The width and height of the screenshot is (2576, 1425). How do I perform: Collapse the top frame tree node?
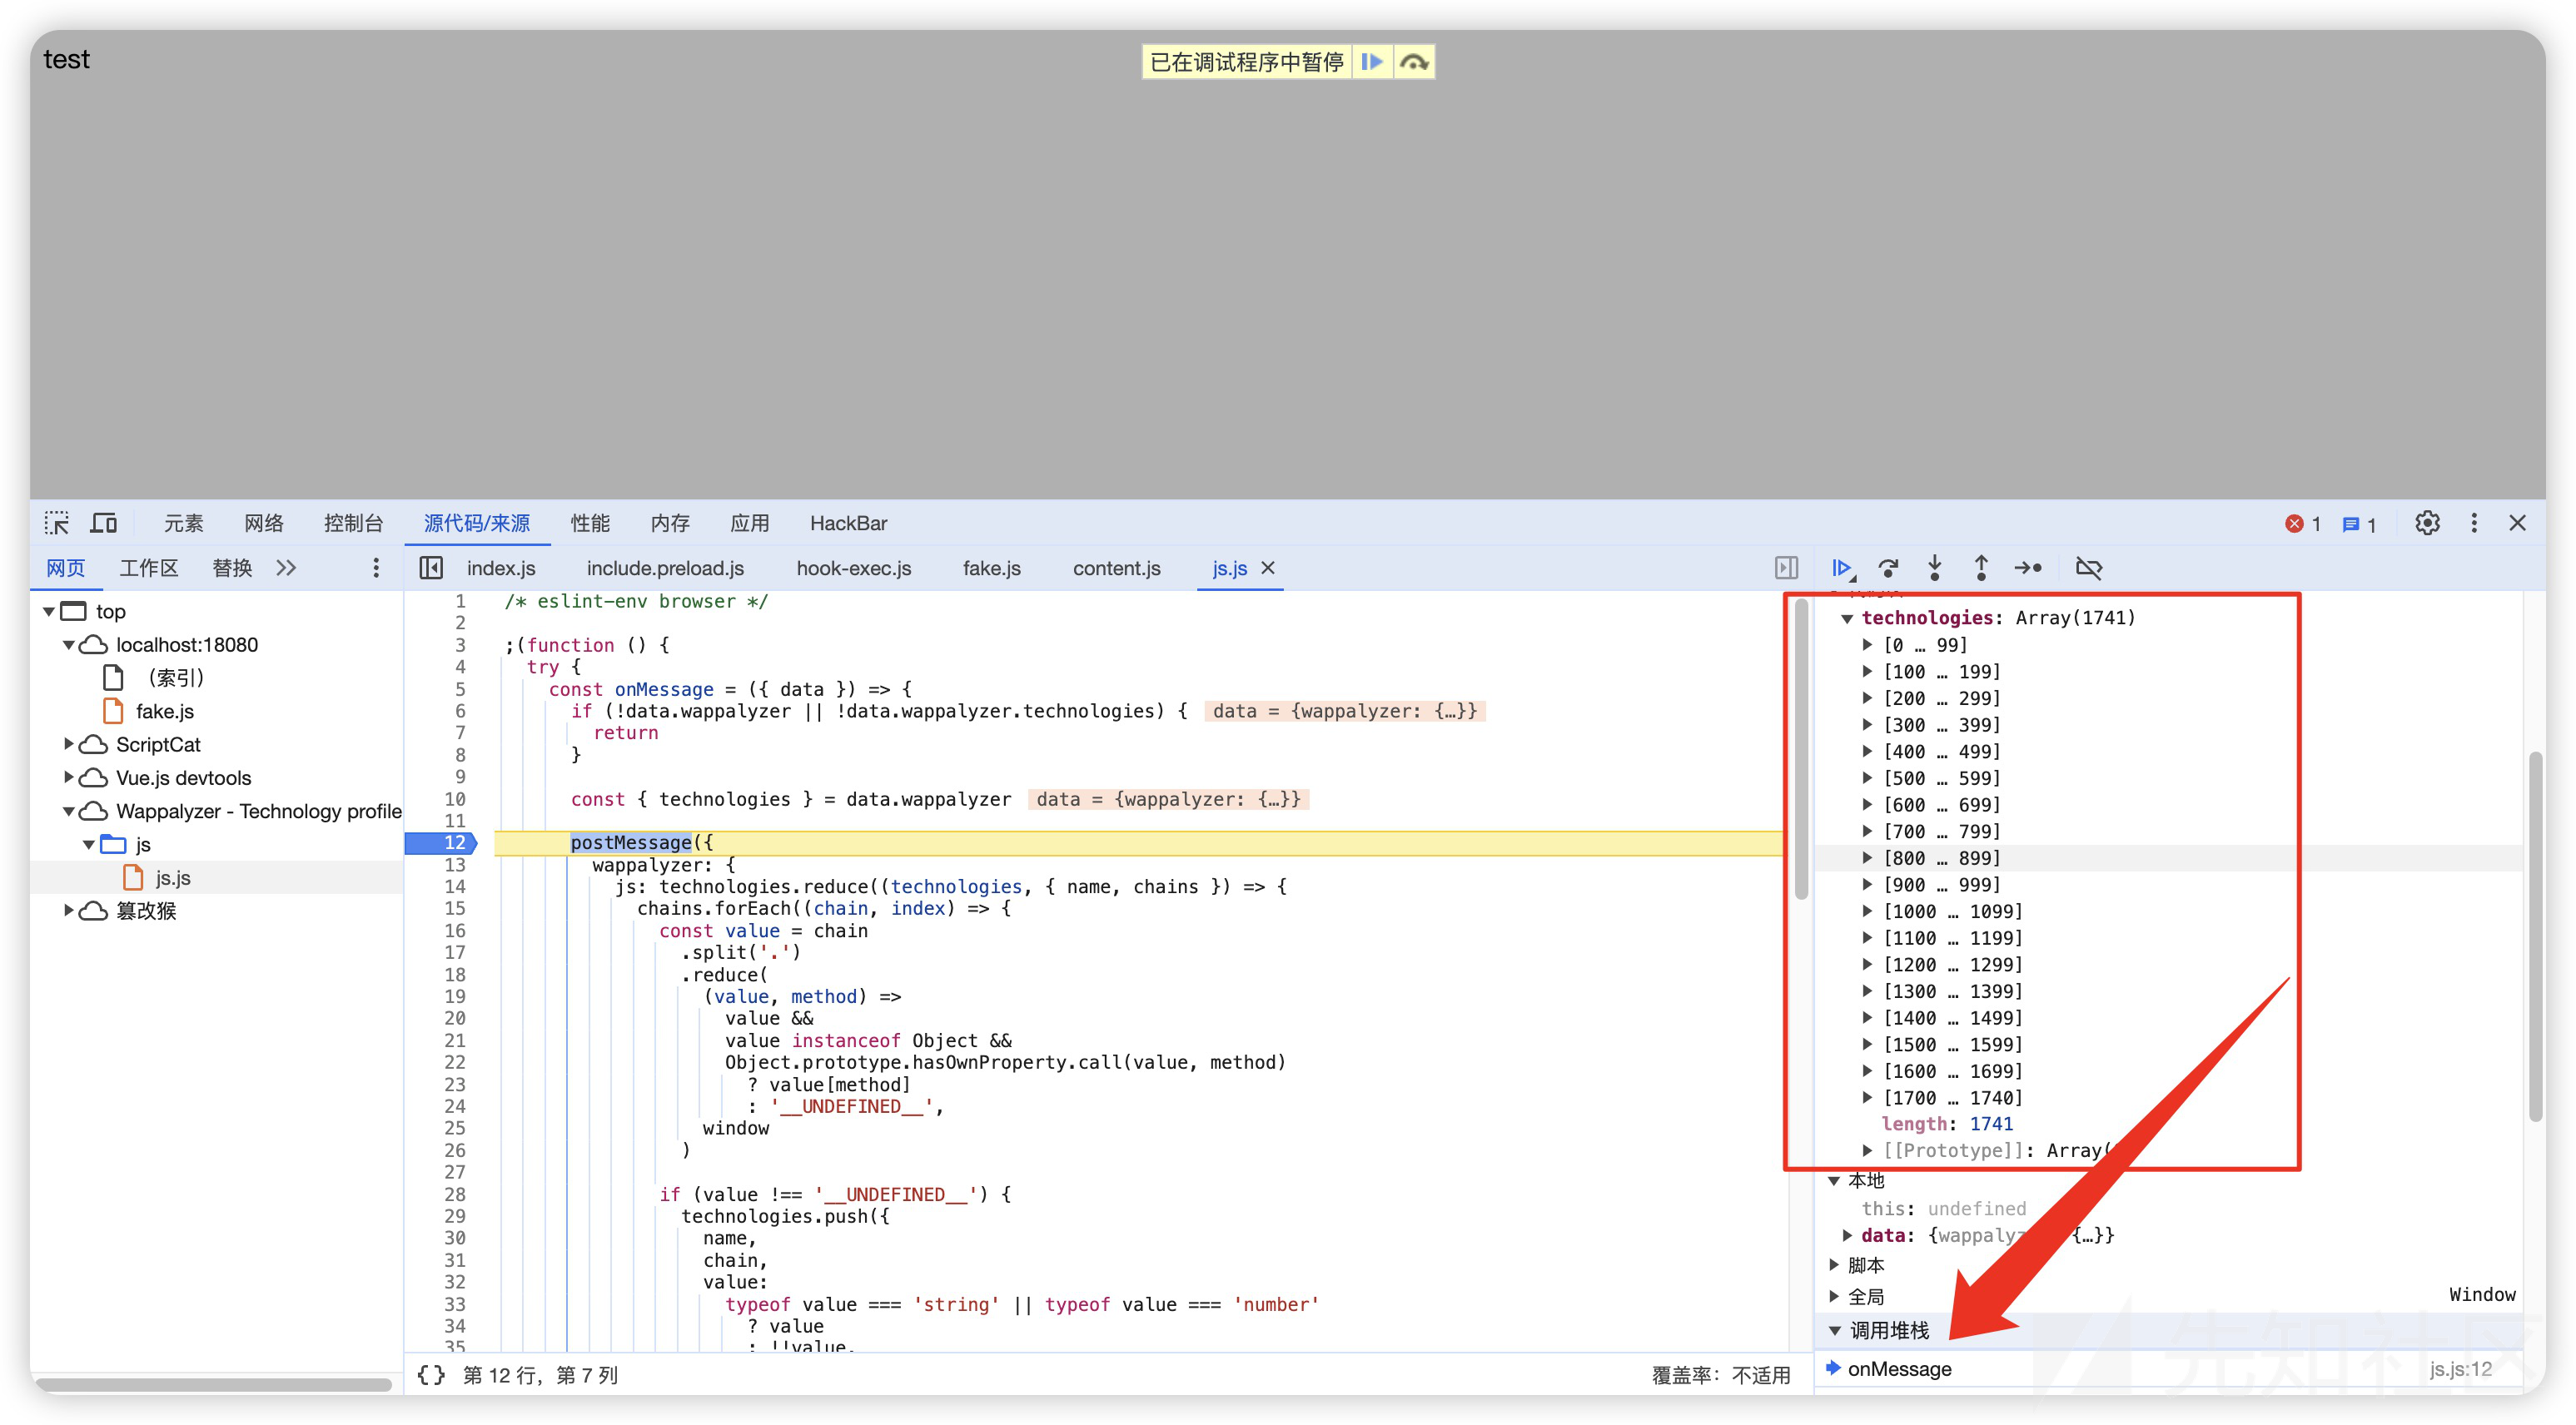point(49,611)
